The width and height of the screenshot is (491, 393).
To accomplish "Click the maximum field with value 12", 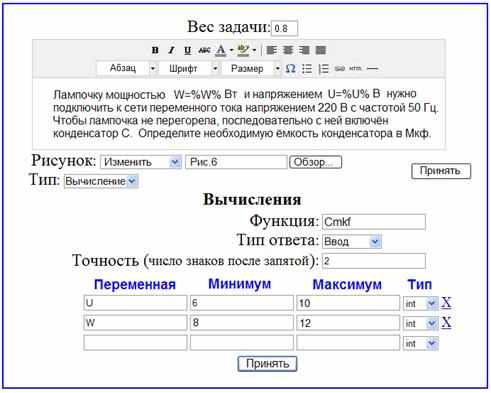I will pyautogui.click(x=348, y=323).
